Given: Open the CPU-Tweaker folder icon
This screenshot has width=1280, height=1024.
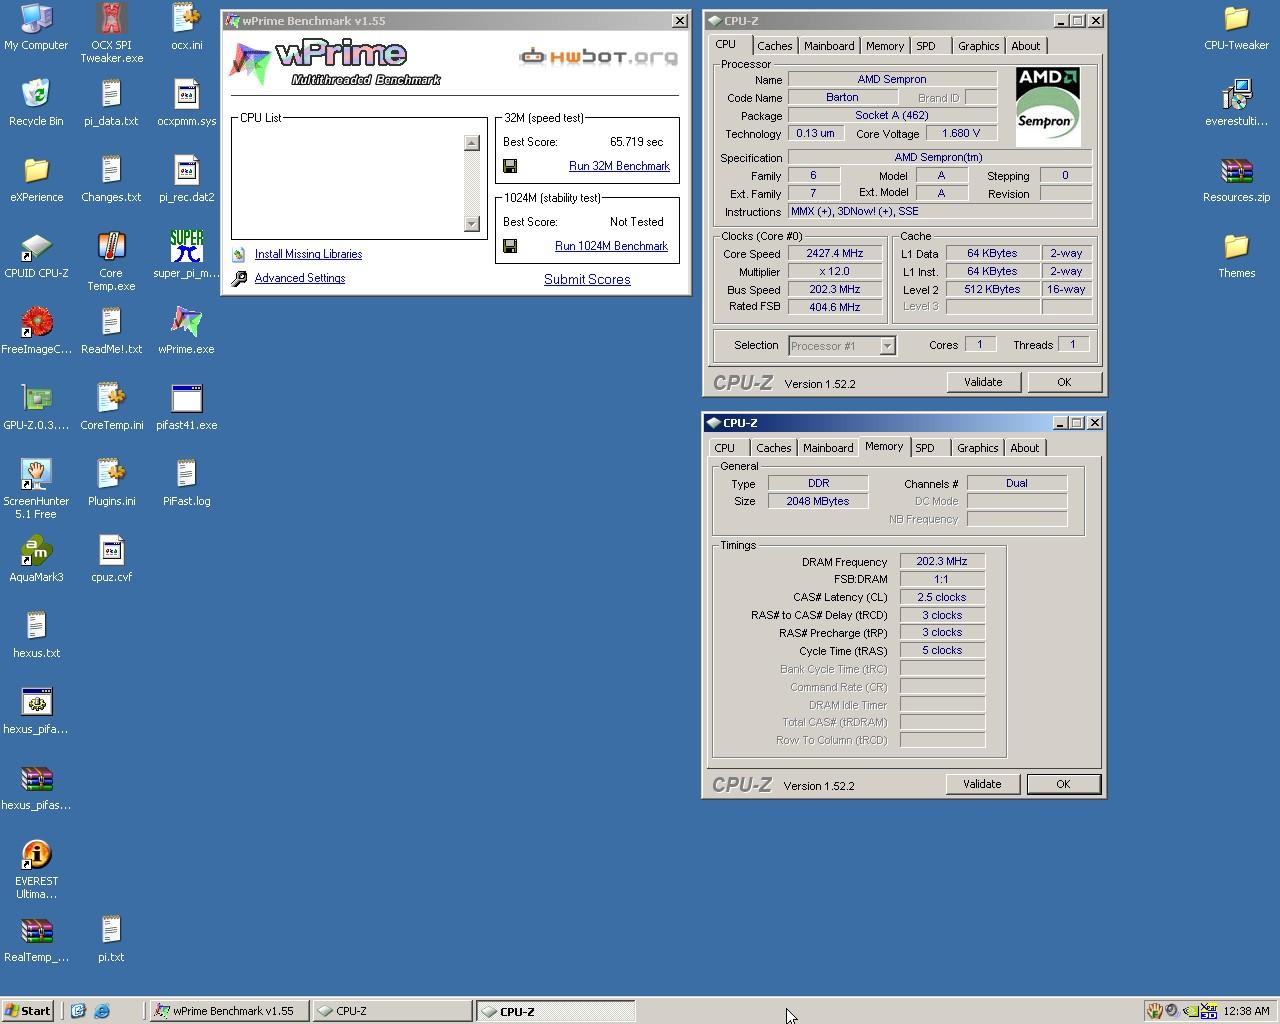Looking at the screenshot, I should 1236,26.
